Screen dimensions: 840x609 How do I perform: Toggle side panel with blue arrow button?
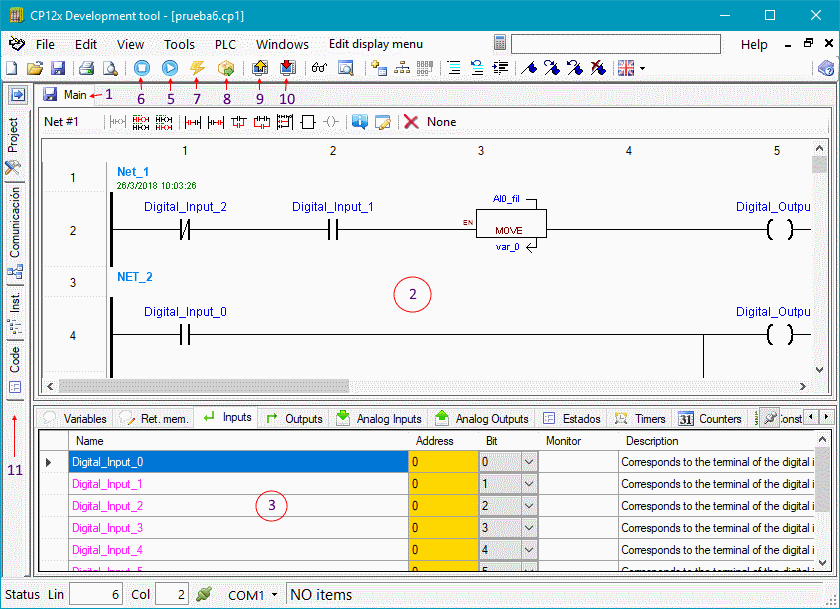coord(16,95)
